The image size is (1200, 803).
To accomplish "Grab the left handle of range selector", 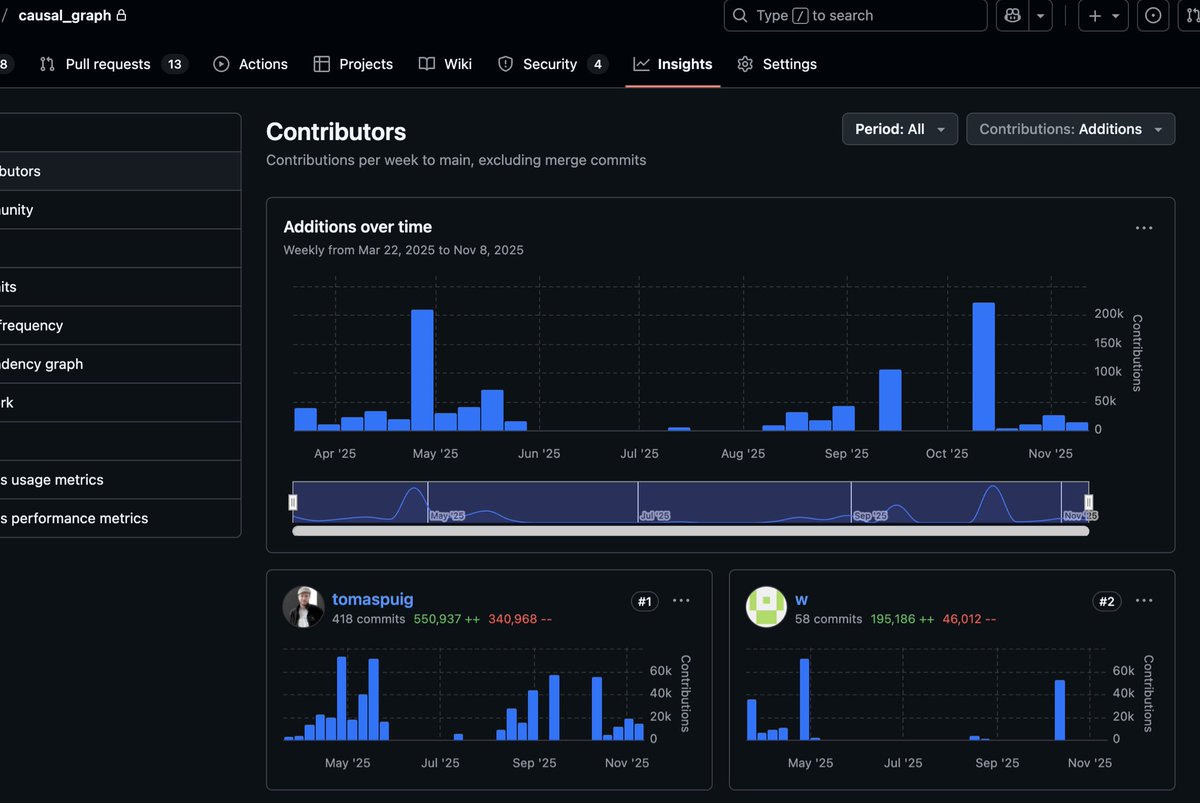I will coord(293,502).
